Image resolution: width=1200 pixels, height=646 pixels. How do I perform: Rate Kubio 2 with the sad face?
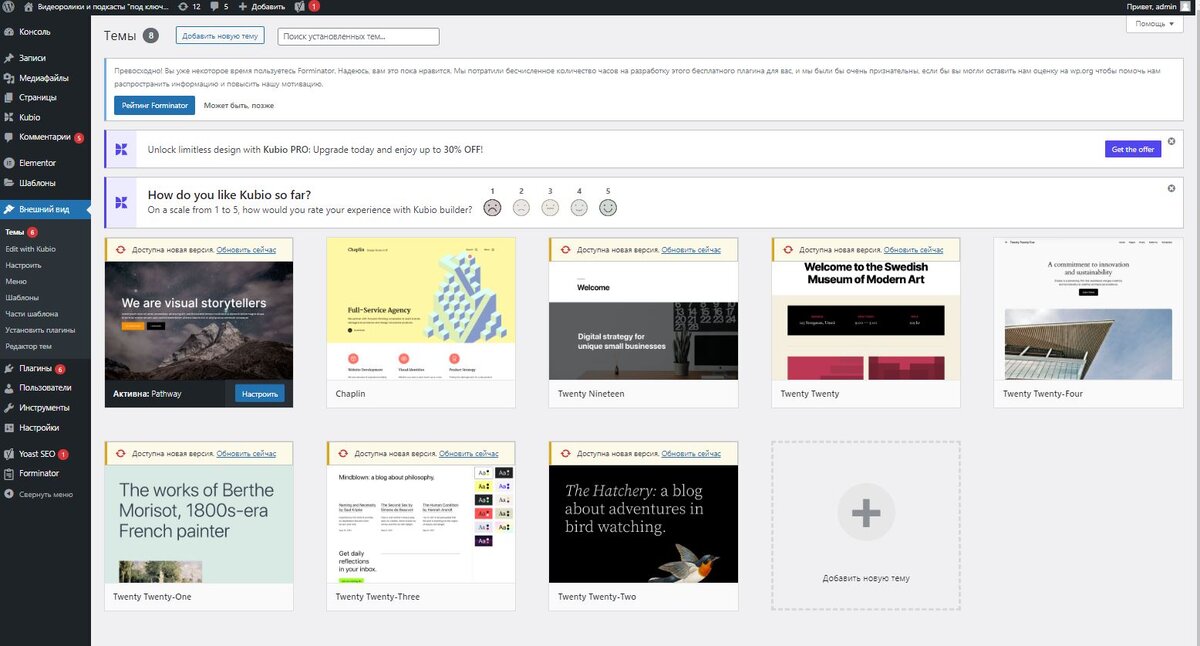click(521, 208)
